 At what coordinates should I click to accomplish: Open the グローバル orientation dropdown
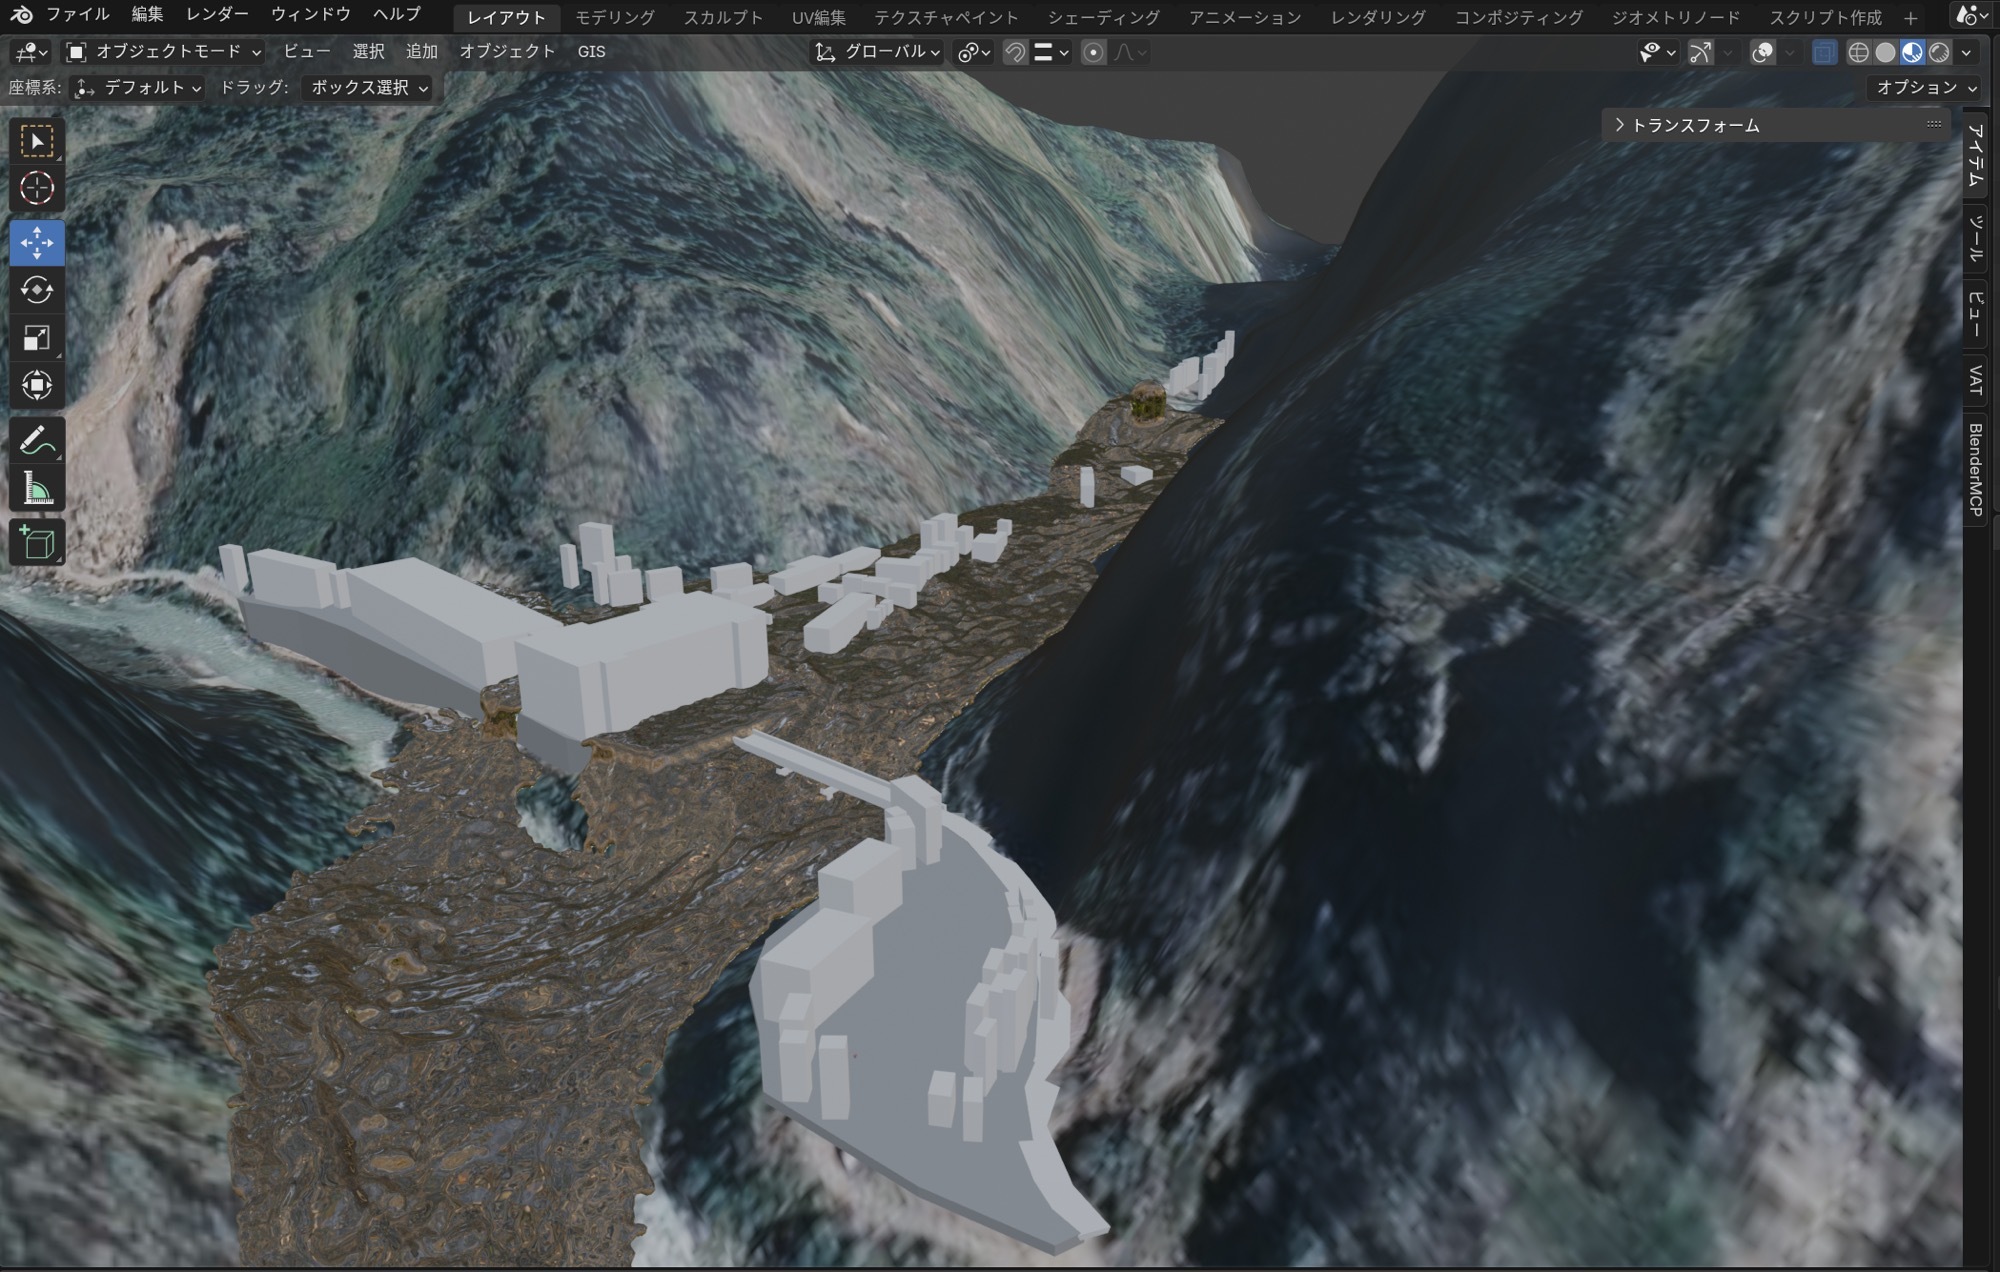pos(878,52)
